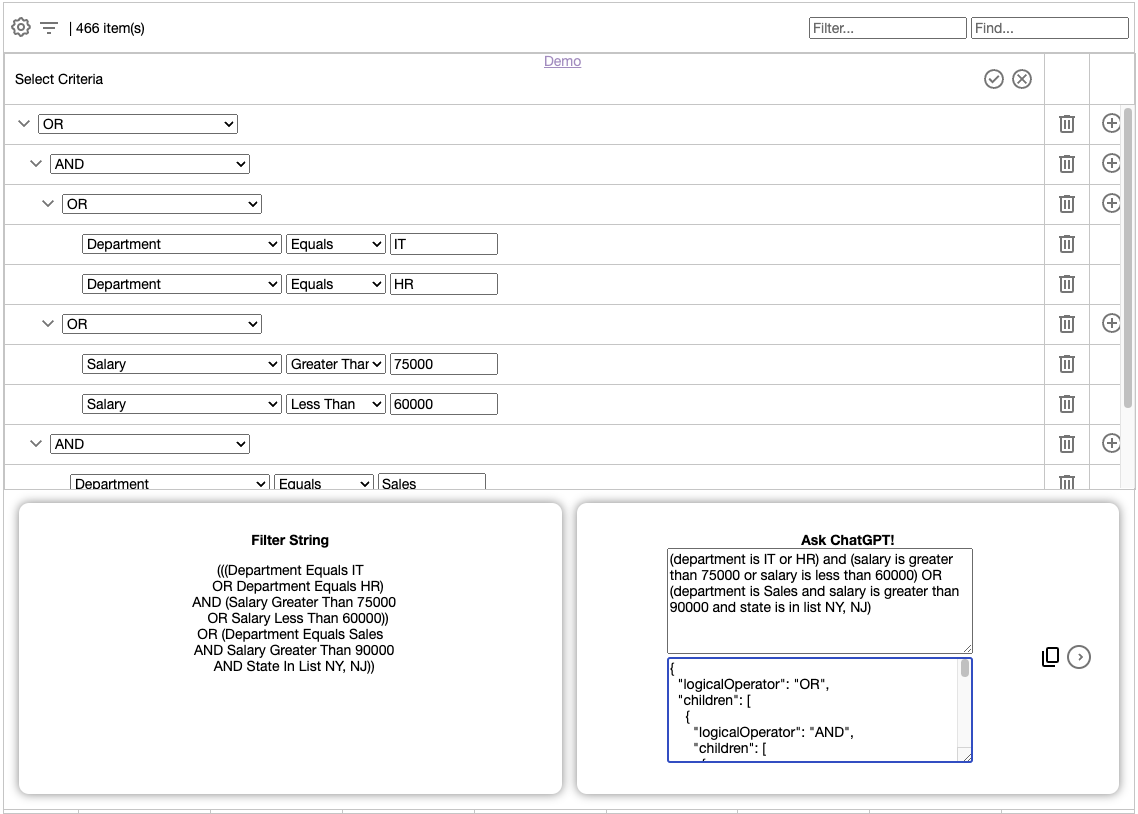Cancel criteria with the X circle icon
Image resolution: width=1138 pixels, height=814 pixels.
tap(1022, 79)
